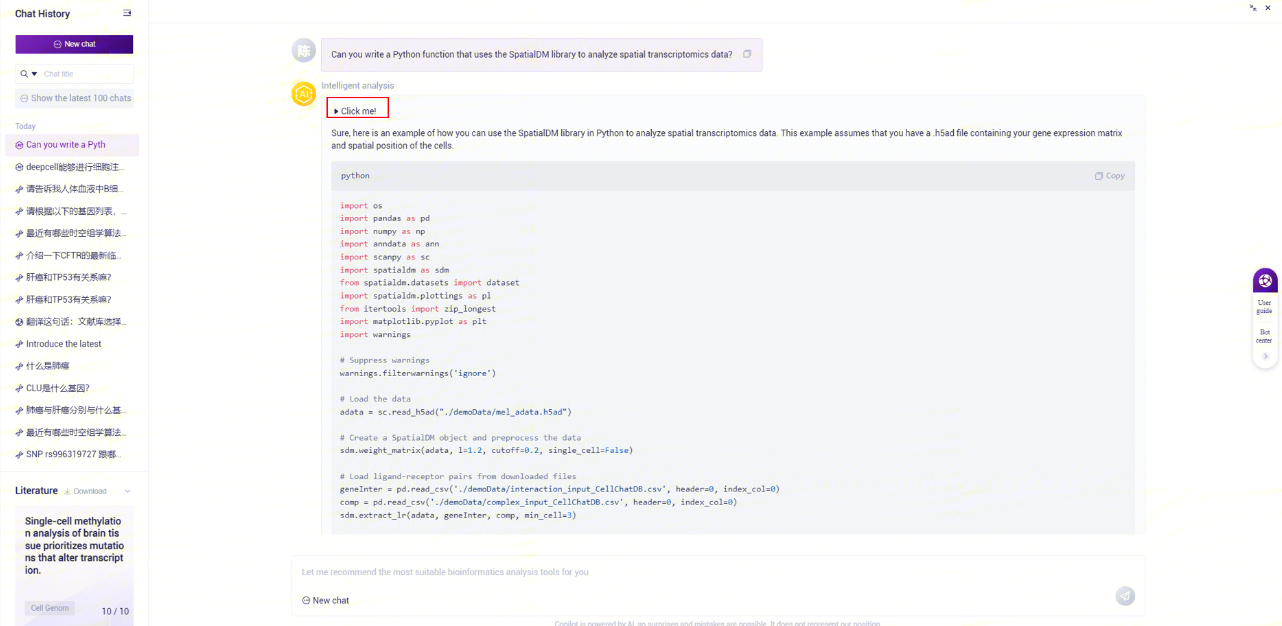
Task: Open the Bot center
Action: coord(1264,335)
